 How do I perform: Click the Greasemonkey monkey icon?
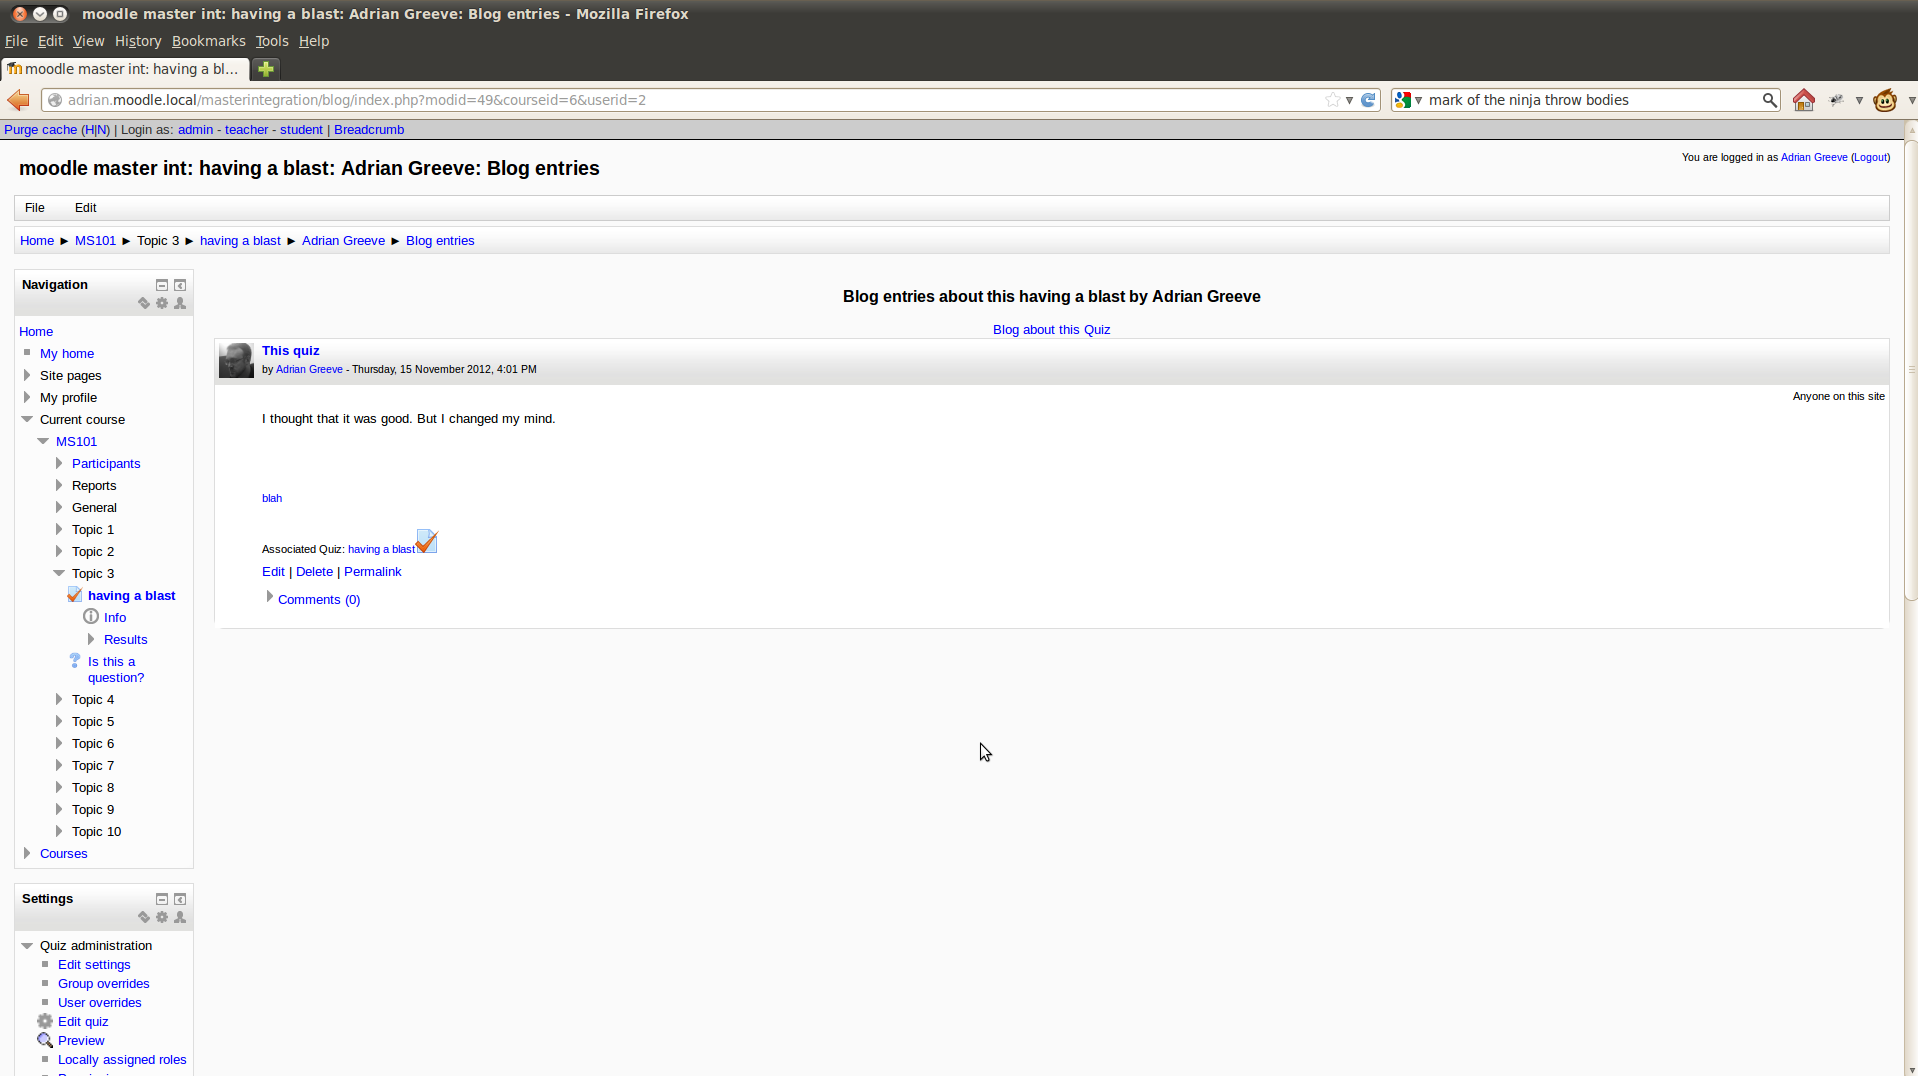(1885, 100)
